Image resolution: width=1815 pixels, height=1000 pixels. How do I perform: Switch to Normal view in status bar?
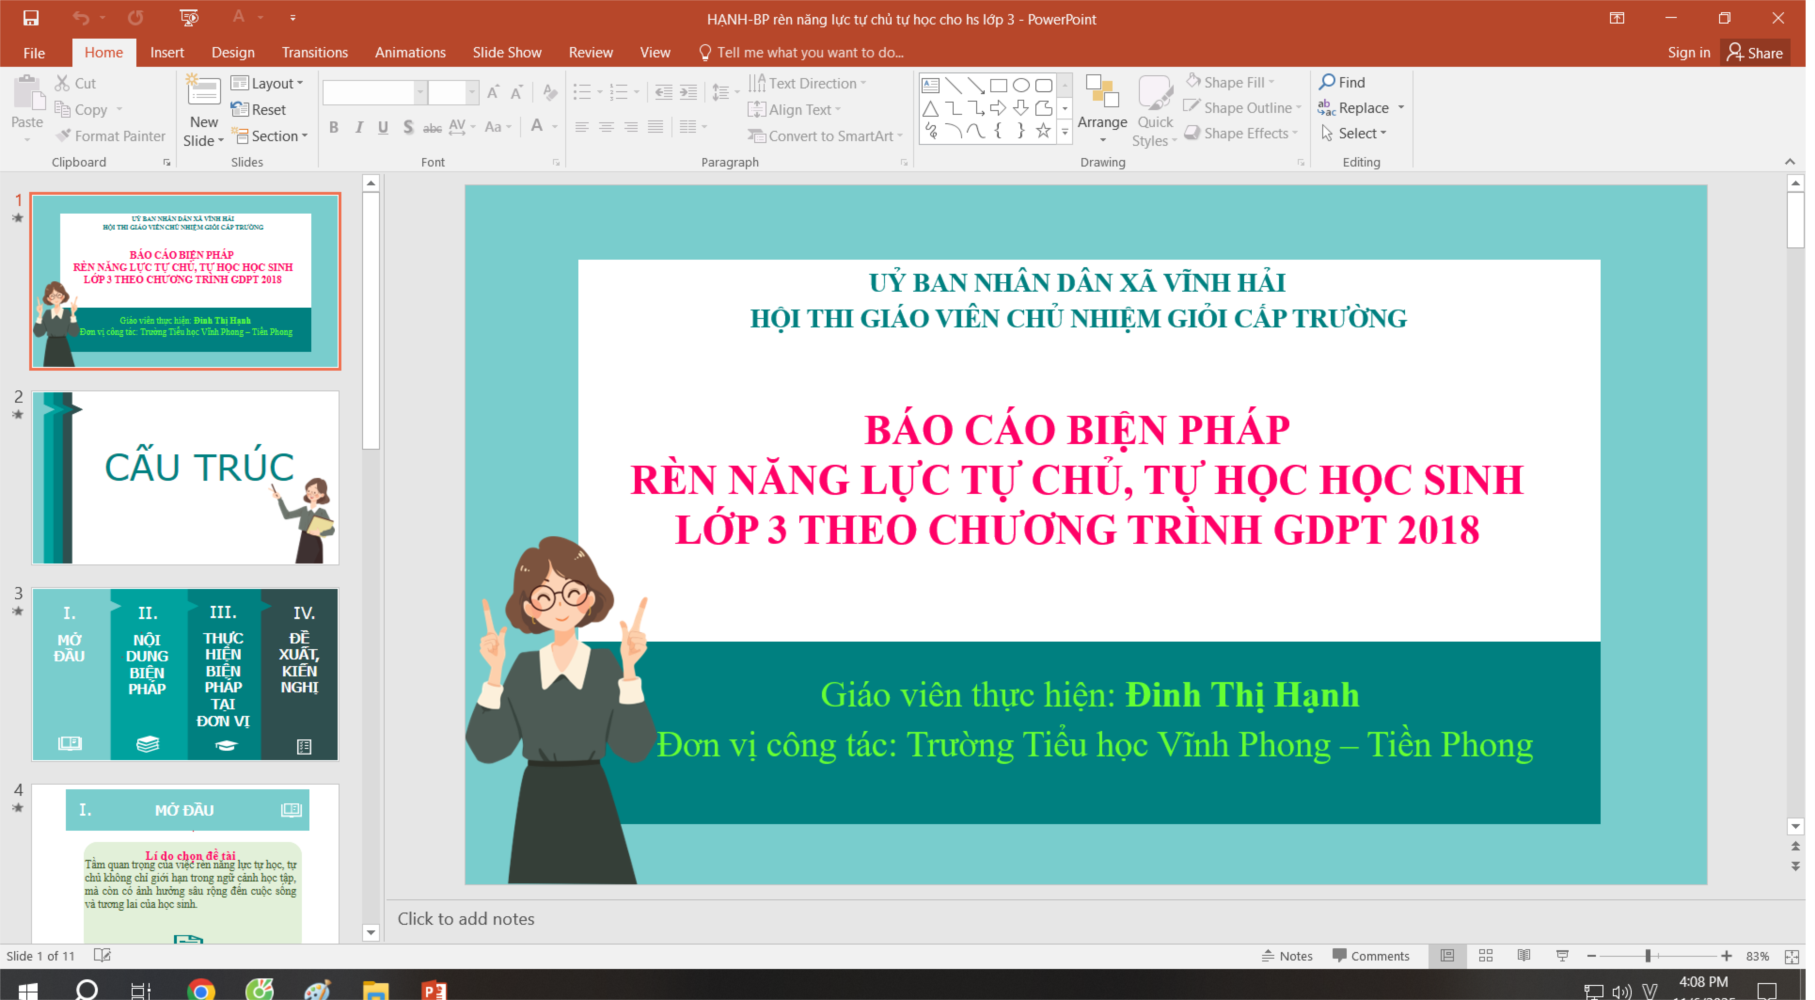[x=1447, y=956]
